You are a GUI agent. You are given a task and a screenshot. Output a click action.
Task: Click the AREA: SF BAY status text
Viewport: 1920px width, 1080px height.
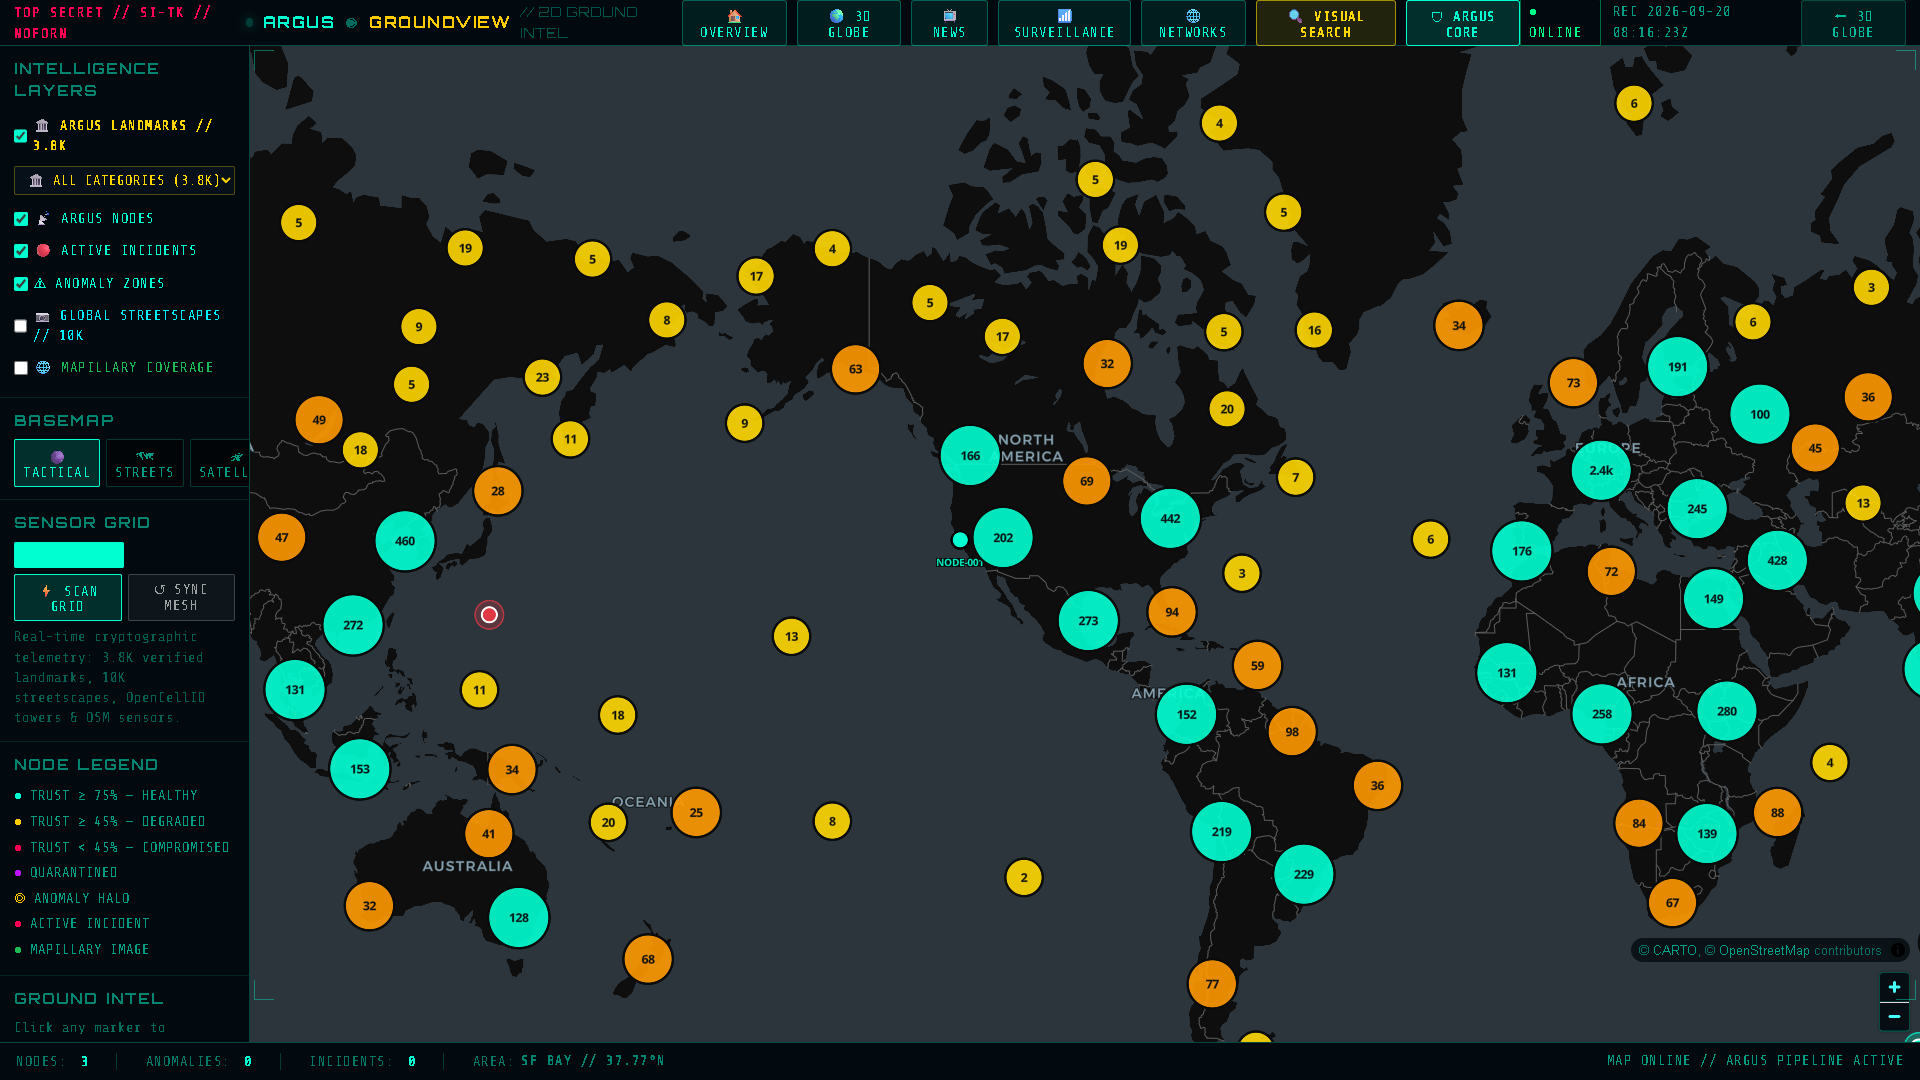(x=568, y=1061)
